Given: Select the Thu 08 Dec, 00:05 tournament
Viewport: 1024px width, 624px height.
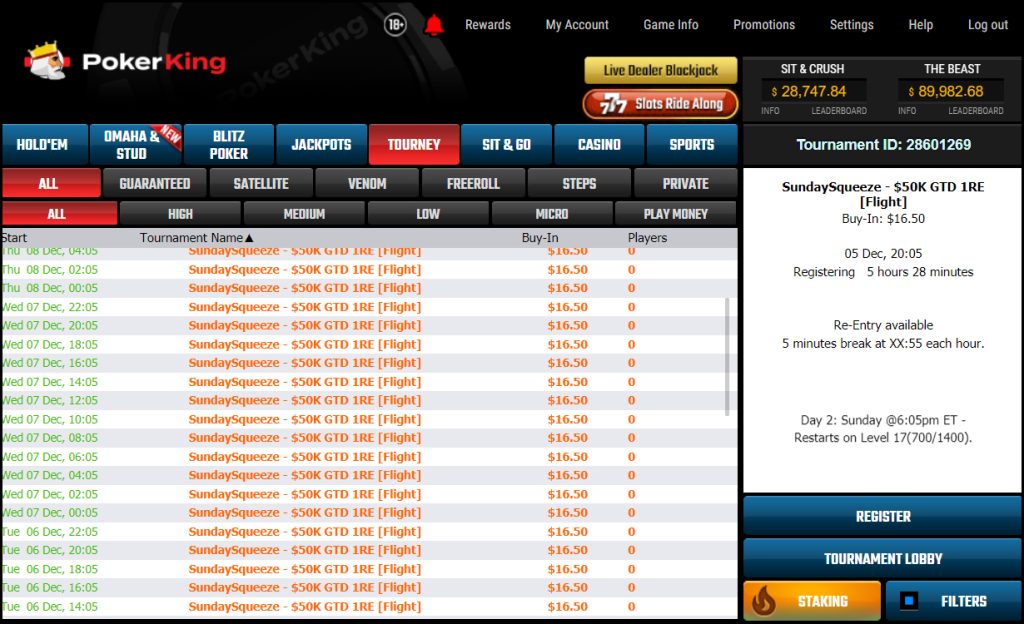Looking at the screenshot, I should tap(369, 288).
